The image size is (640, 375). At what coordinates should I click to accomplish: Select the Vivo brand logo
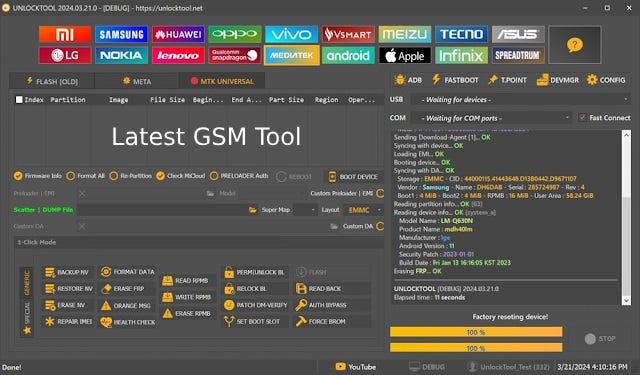click(x=291, y=34)
